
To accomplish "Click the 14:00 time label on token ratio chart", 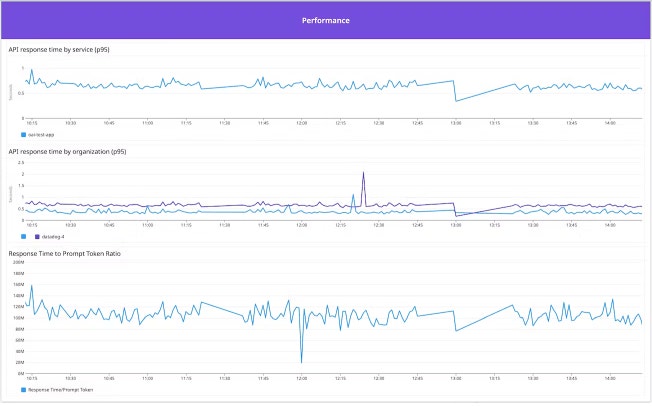I will click(610, 378).
